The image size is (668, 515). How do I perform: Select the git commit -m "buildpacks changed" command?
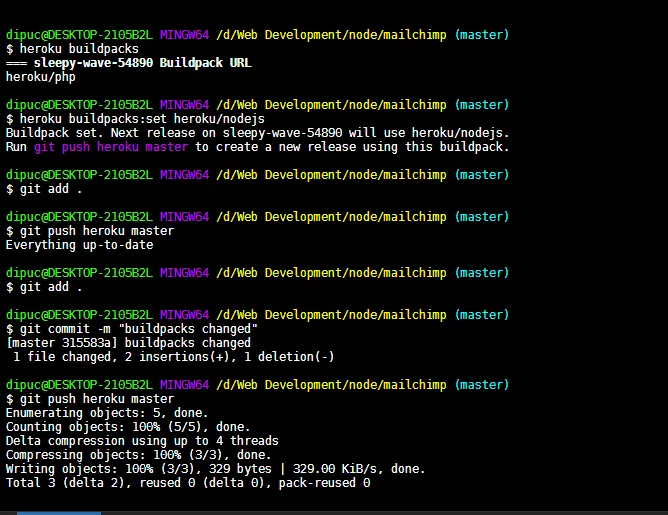(x=132, y=329)
